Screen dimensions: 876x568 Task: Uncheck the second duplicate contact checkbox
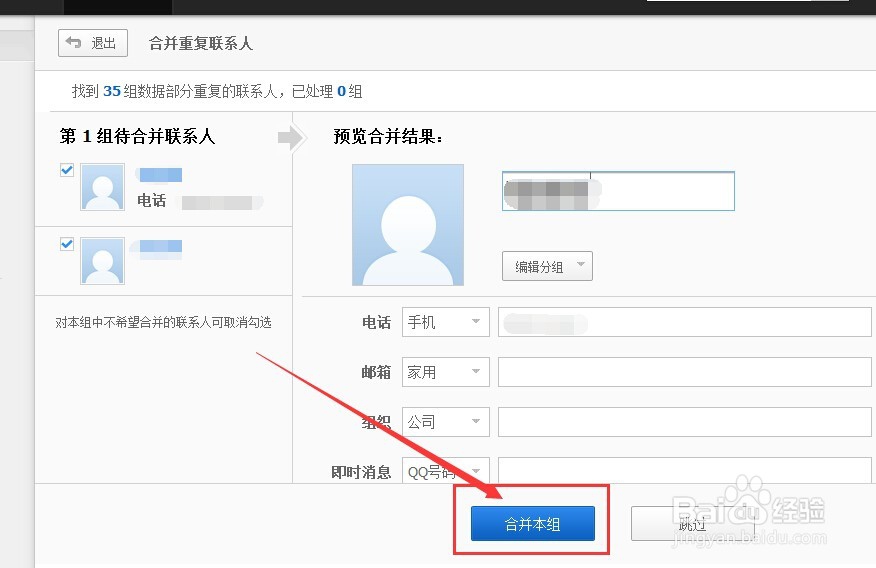point(67,244)
